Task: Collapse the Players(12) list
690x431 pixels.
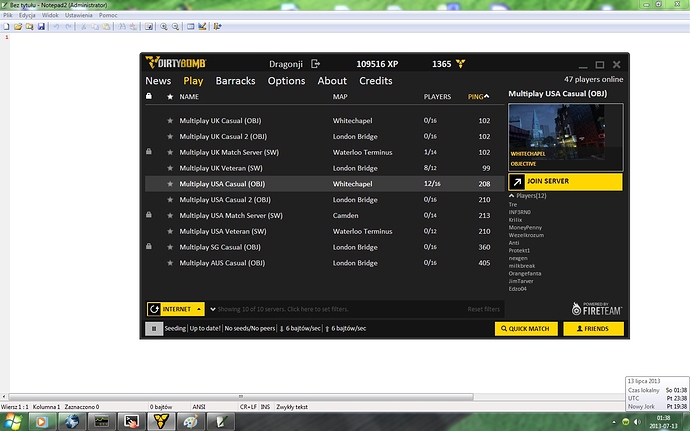Action: tap(513, 195)
